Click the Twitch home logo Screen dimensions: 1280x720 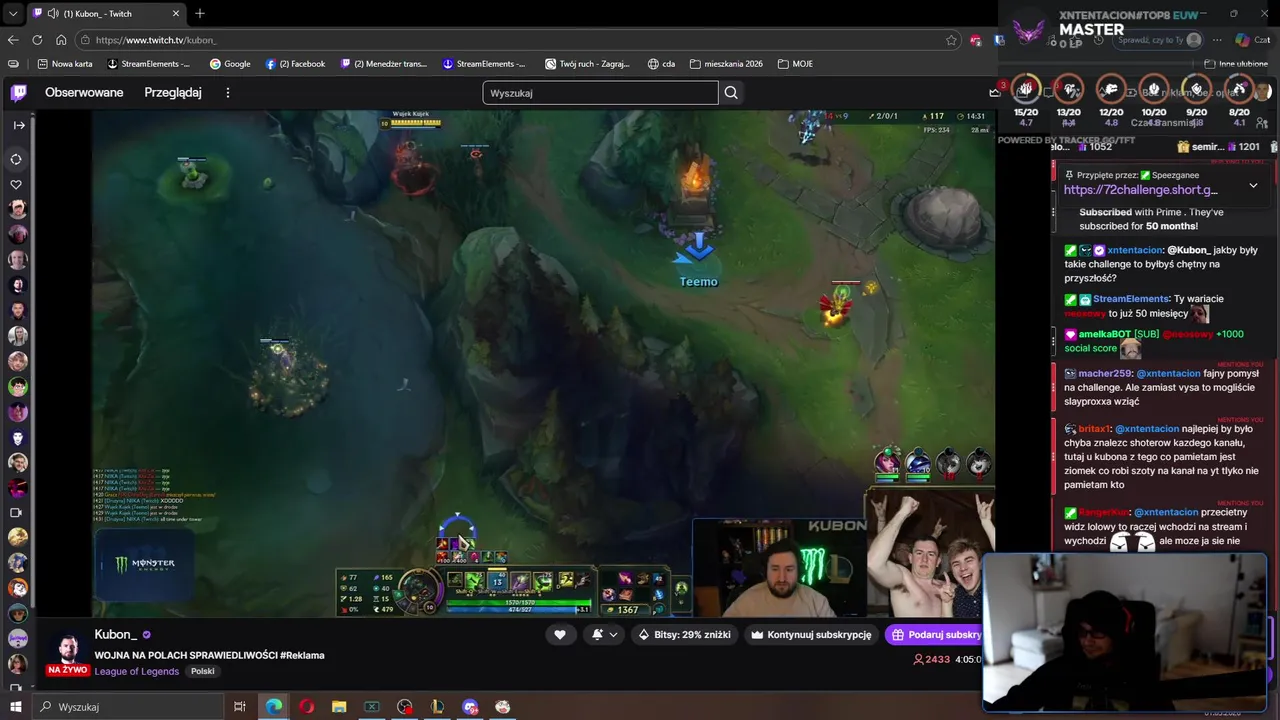(18, 93)
